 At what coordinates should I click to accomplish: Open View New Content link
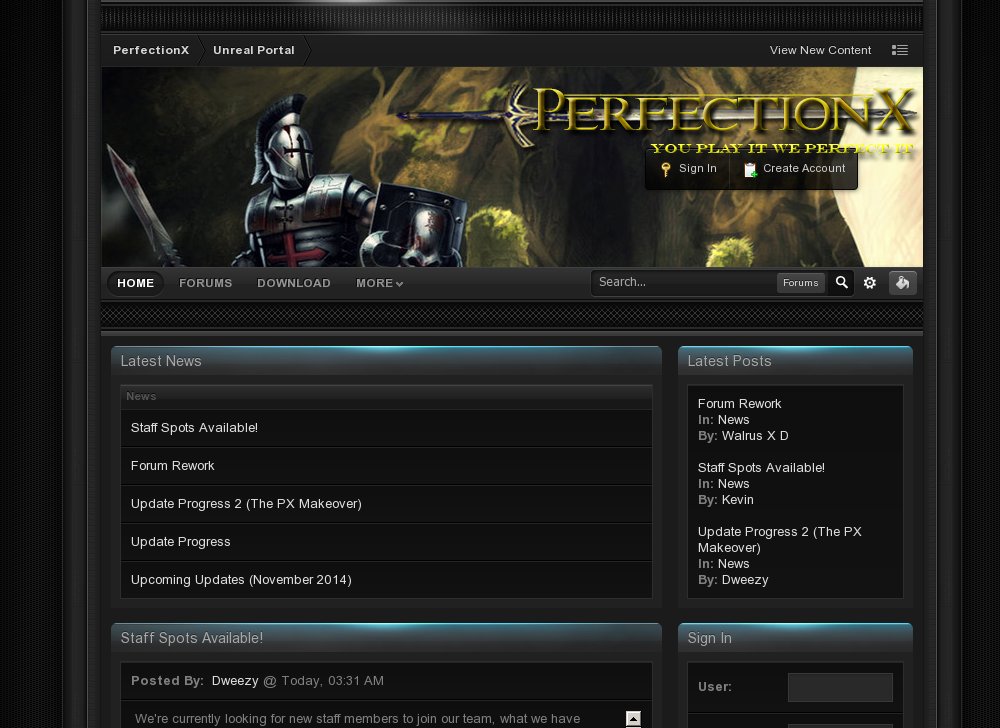tap(820, 50)
